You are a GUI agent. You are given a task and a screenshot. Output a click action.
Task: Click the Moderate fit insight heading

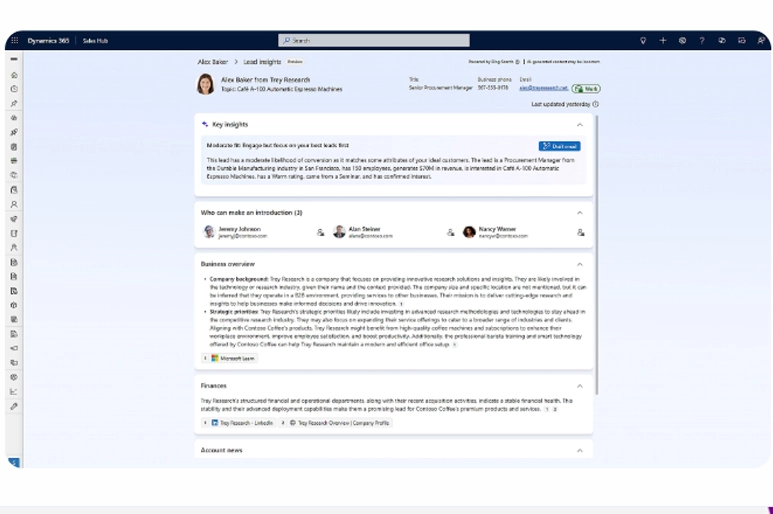[x=278, y=145]
